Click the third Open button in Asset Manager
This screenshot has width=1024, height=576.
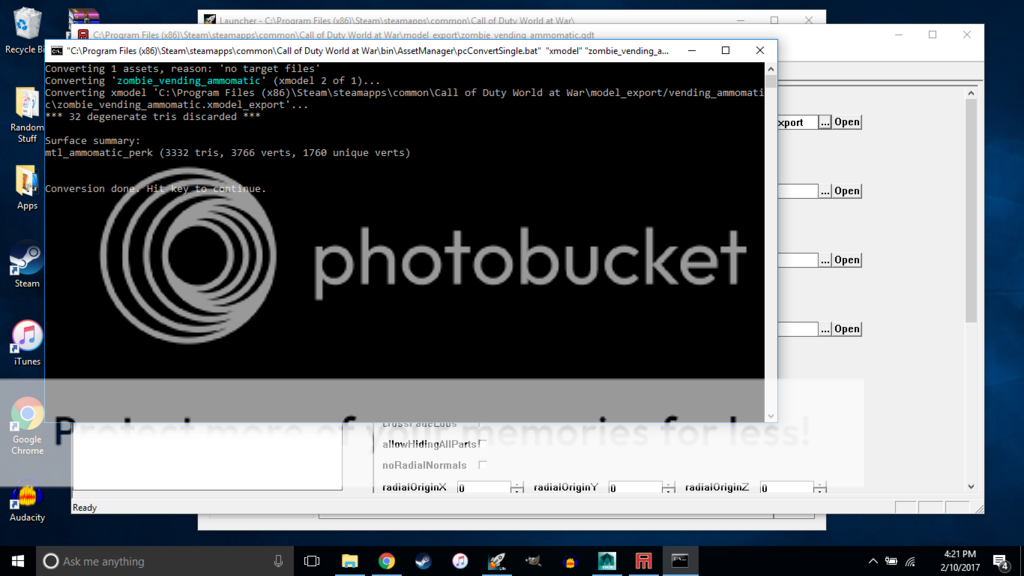click(x=847, y=260)
